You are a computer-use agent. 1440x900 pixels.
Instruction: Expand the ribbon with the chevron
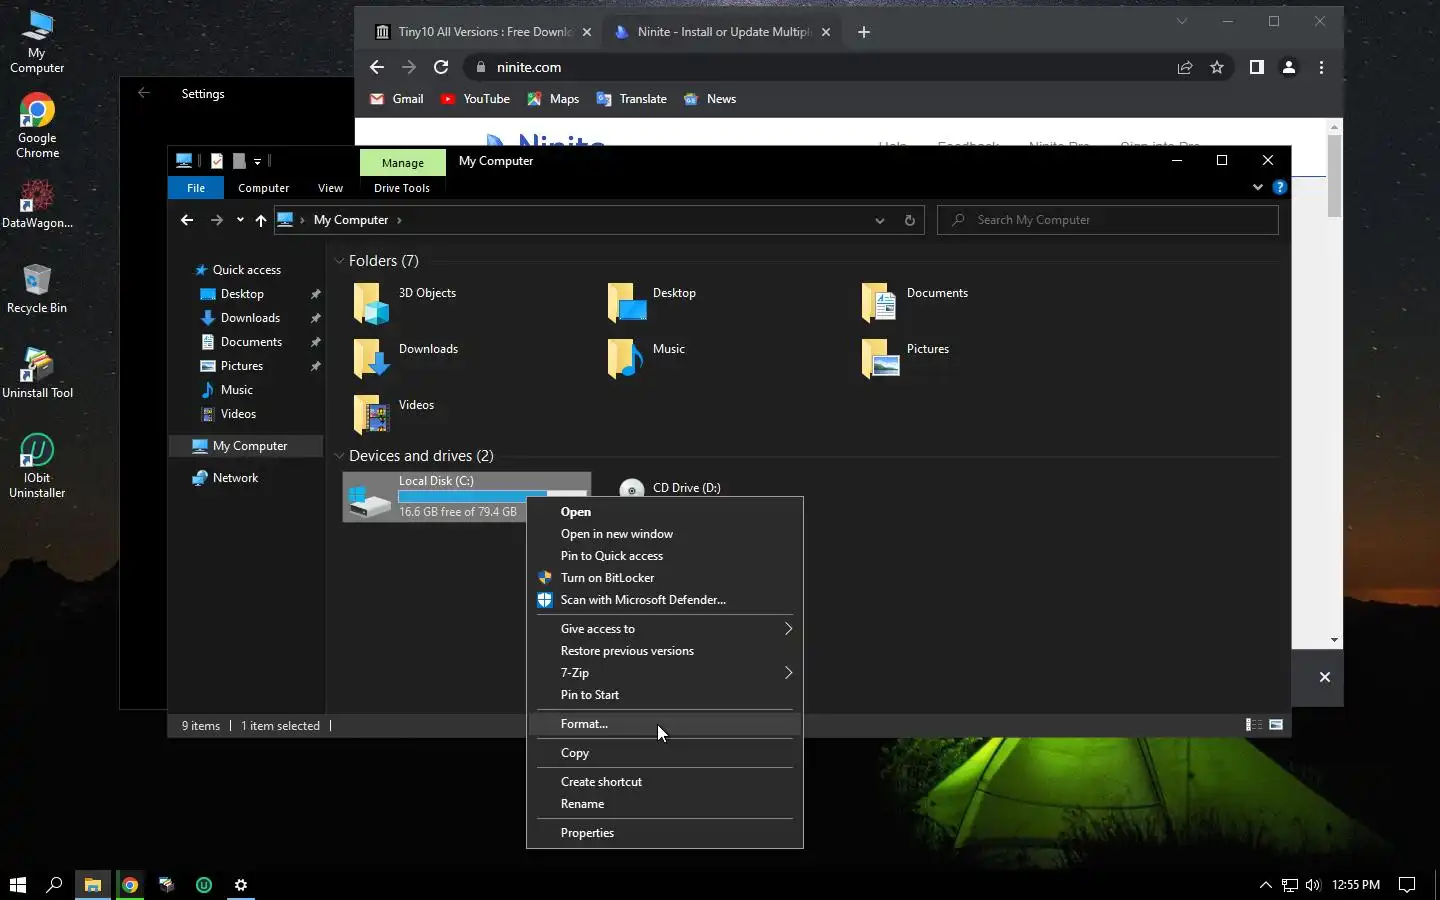coord(1258,187)
